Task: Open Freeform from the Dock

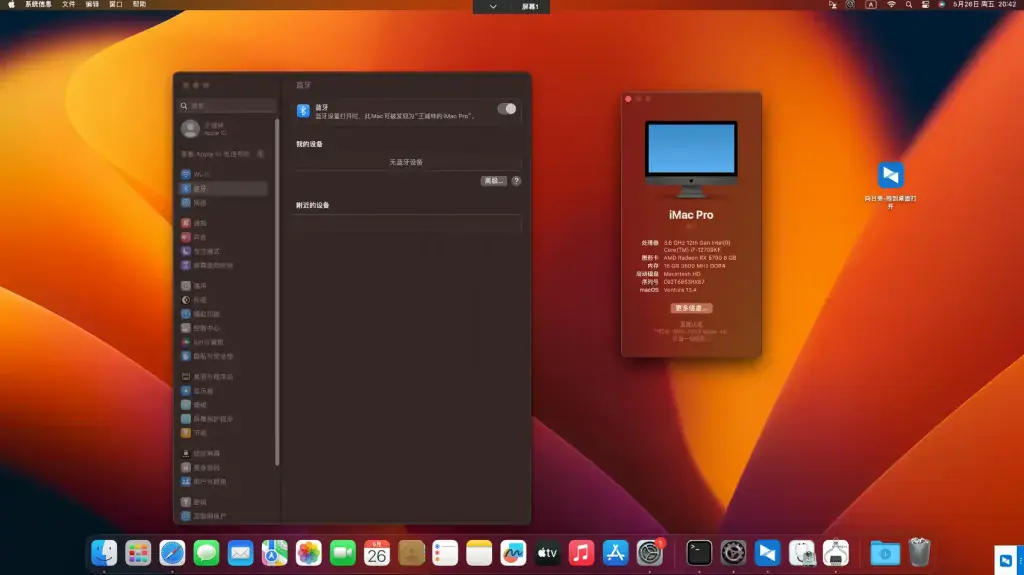Action: 513,553
